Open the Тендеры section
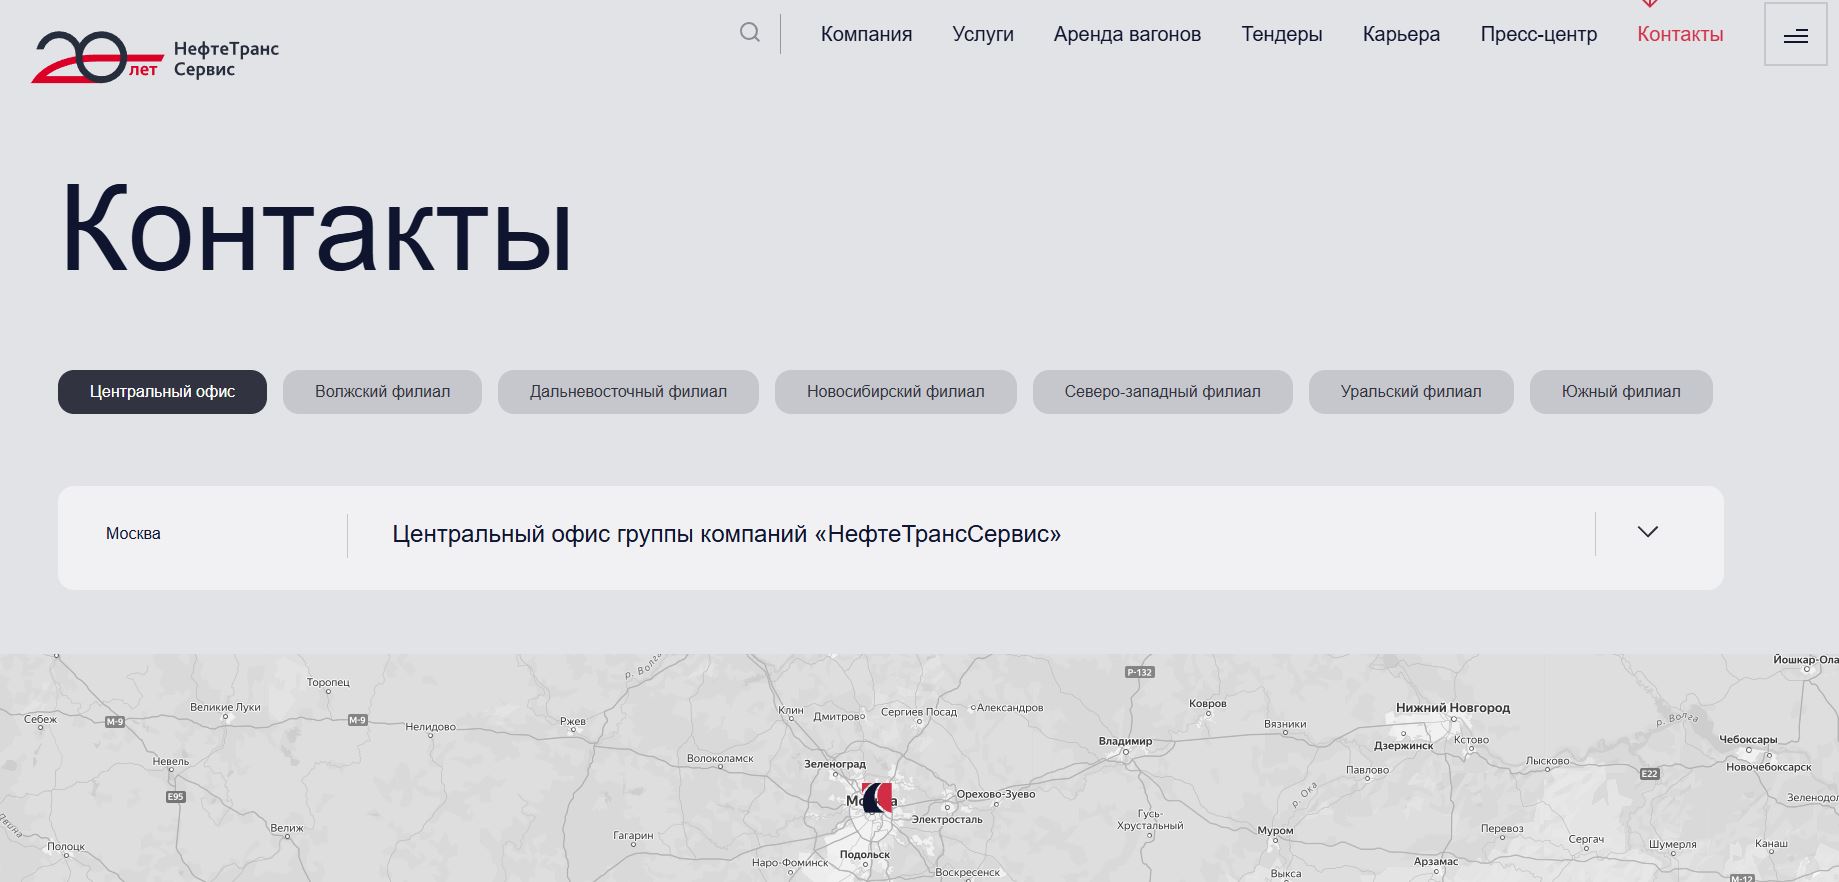 tap(1281, 34)
